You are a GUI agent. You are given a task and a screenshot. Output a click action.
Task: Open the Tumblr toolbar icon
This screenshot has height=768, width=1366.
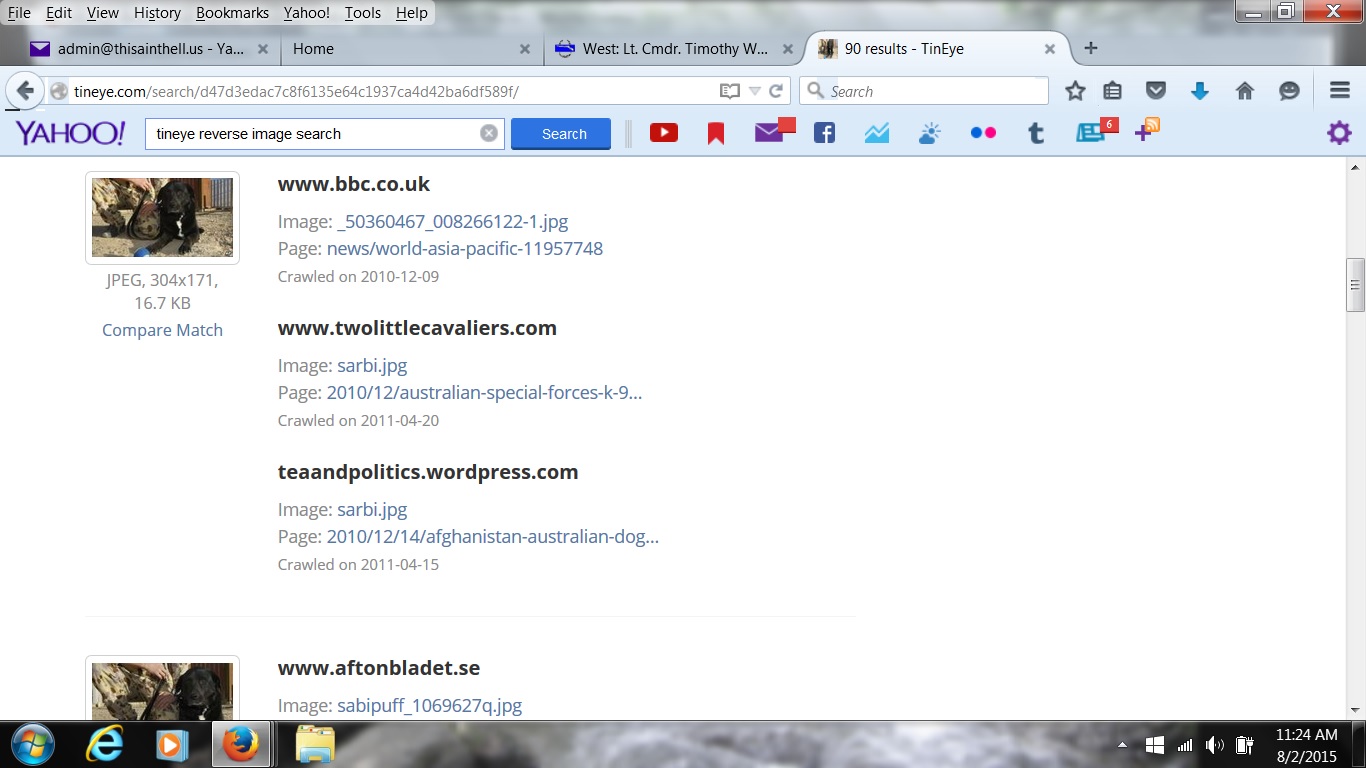coord(1036,133)
